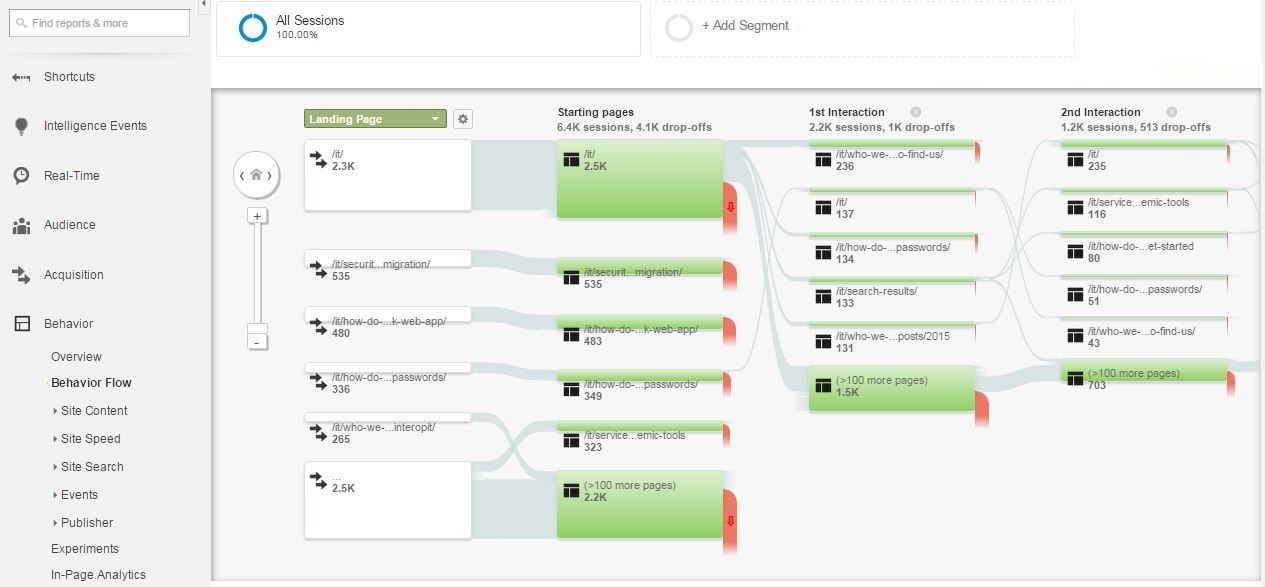Remove the 1st Interaction column
Viewport: 1265px width, 587px height.
click(x=915, y=112)
